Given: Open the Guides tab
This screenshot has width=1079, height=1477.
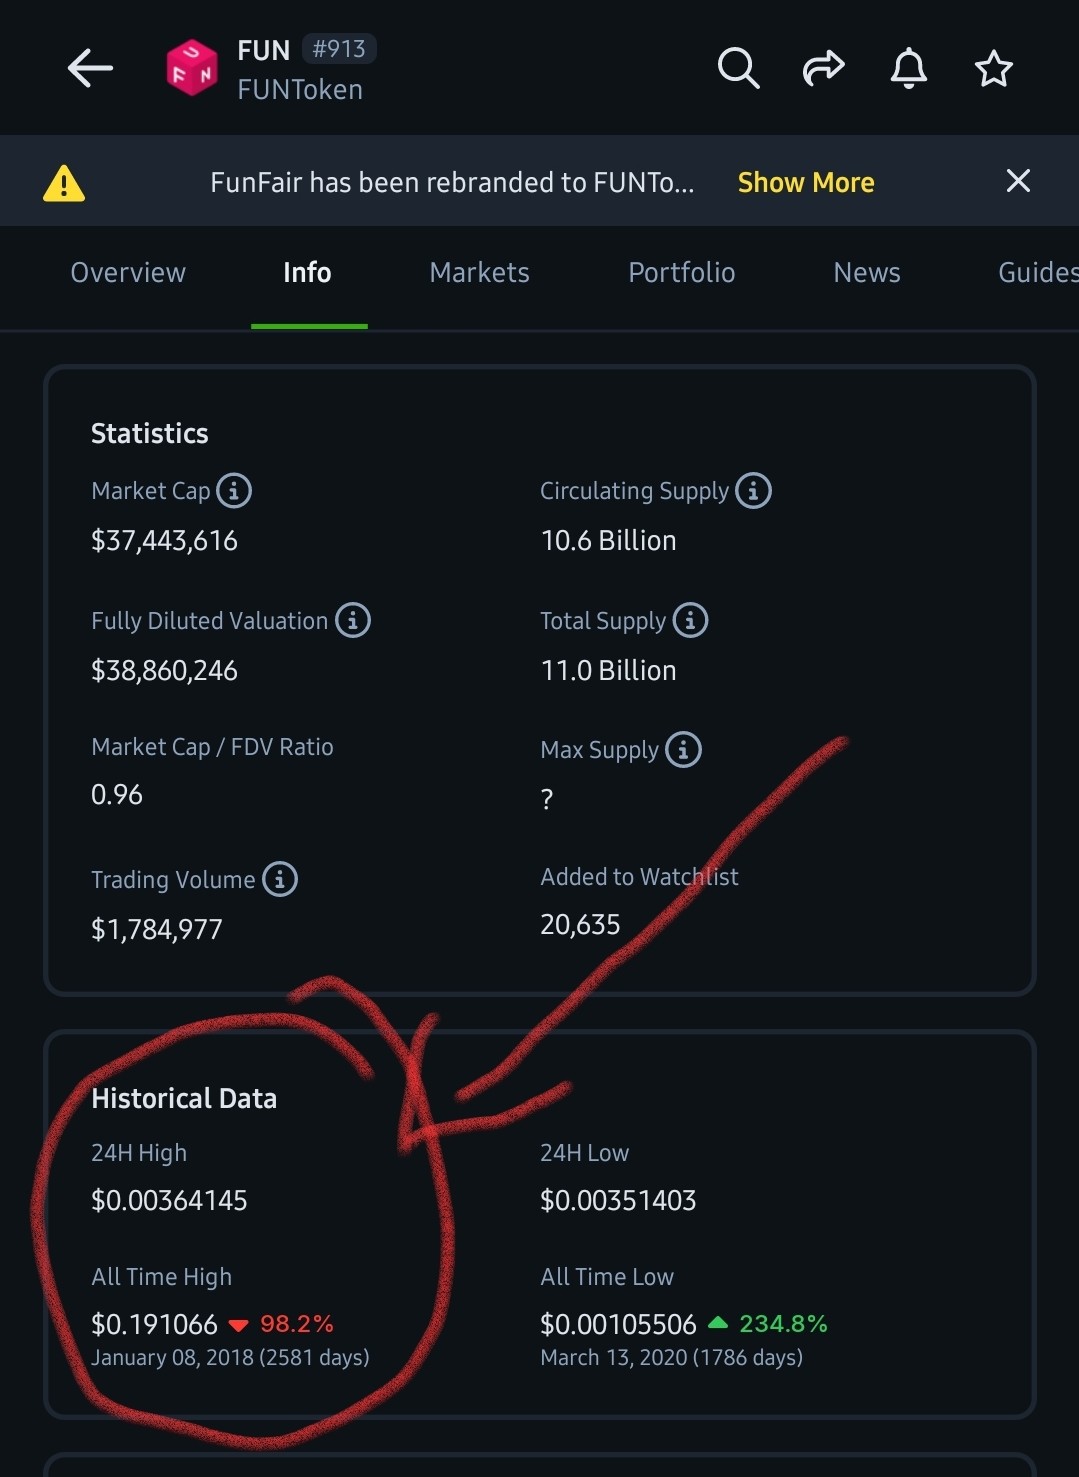Looking at the screenshot, I should coord(1038,273).
